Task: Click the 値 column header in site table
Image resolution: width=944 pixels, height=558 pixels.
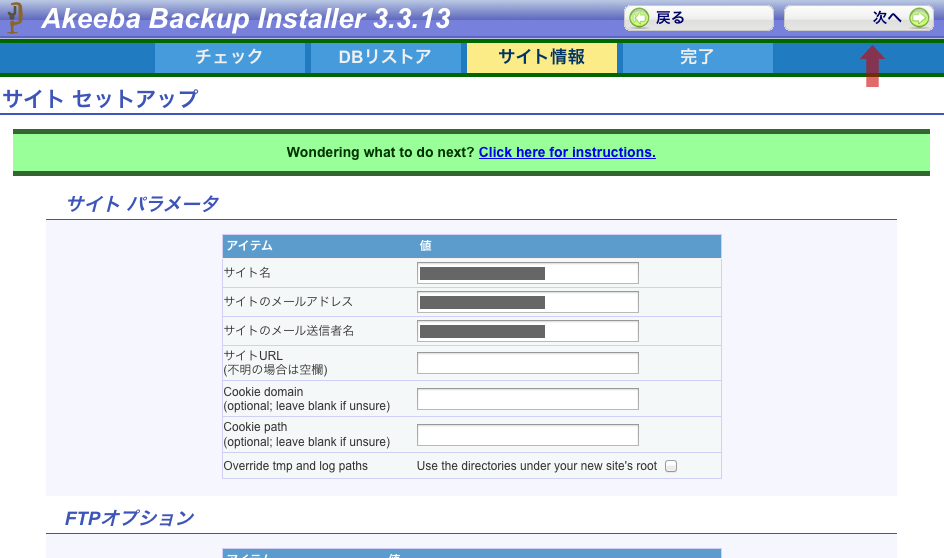Action: 425,246
